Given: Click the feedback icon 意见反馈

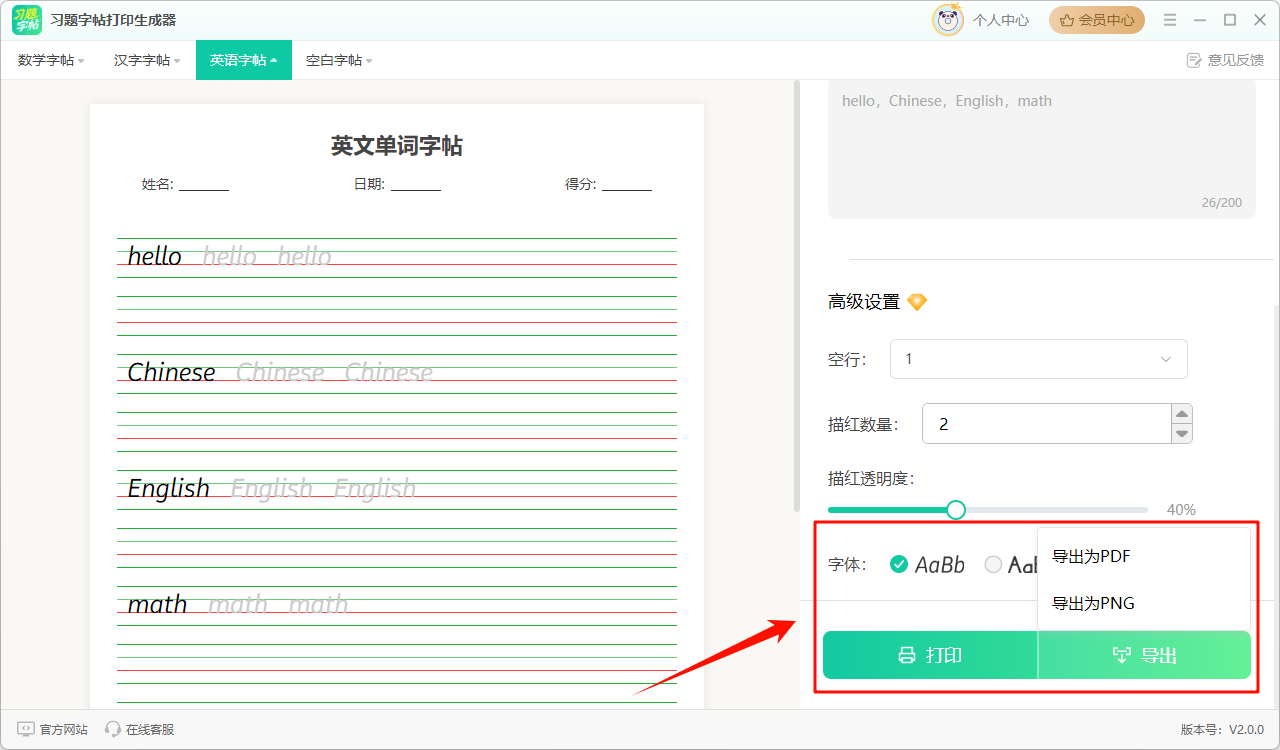Looking at the screenshot, I should coord(1193,60).
